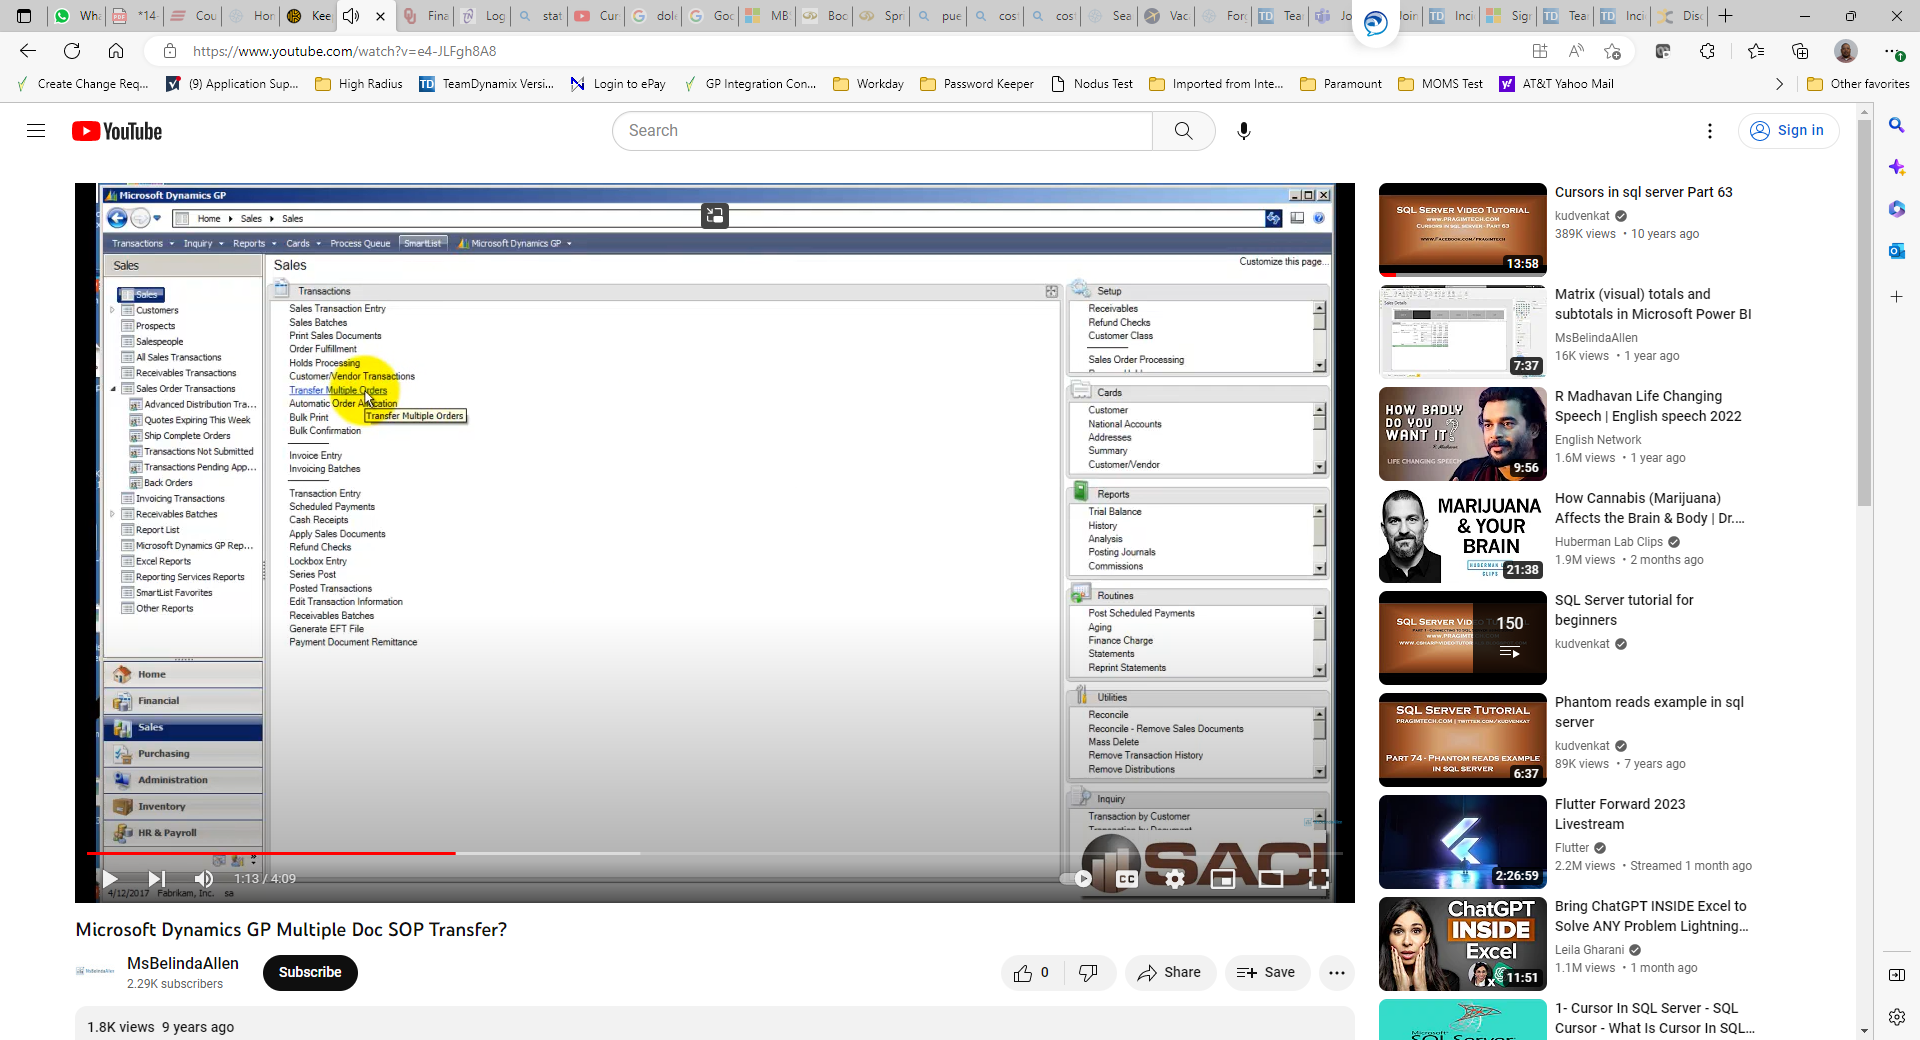This screenshot has width=1920, height=1040.
Task: Open Outlook from the Edge sidebar
Action: coord(1896,251)
